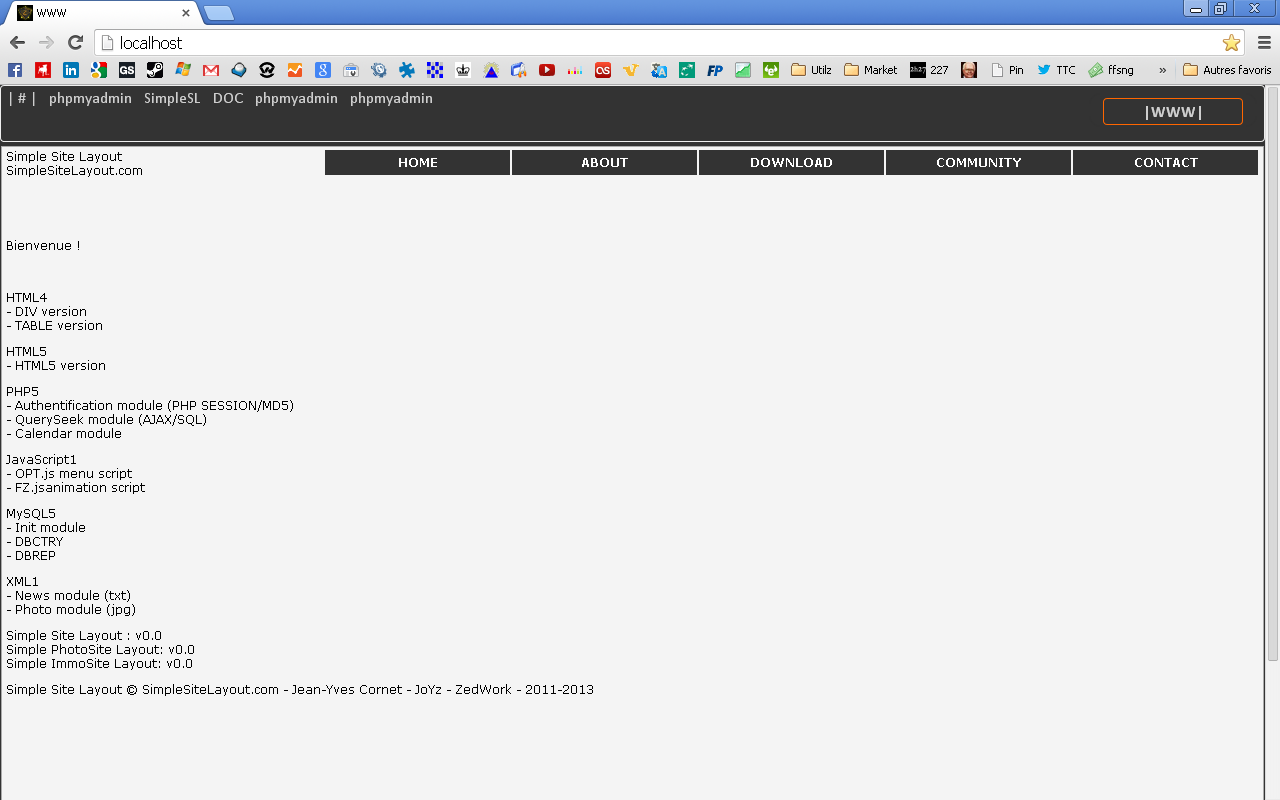
Task: Click the |WWW| button
Action: [1172, 111]
